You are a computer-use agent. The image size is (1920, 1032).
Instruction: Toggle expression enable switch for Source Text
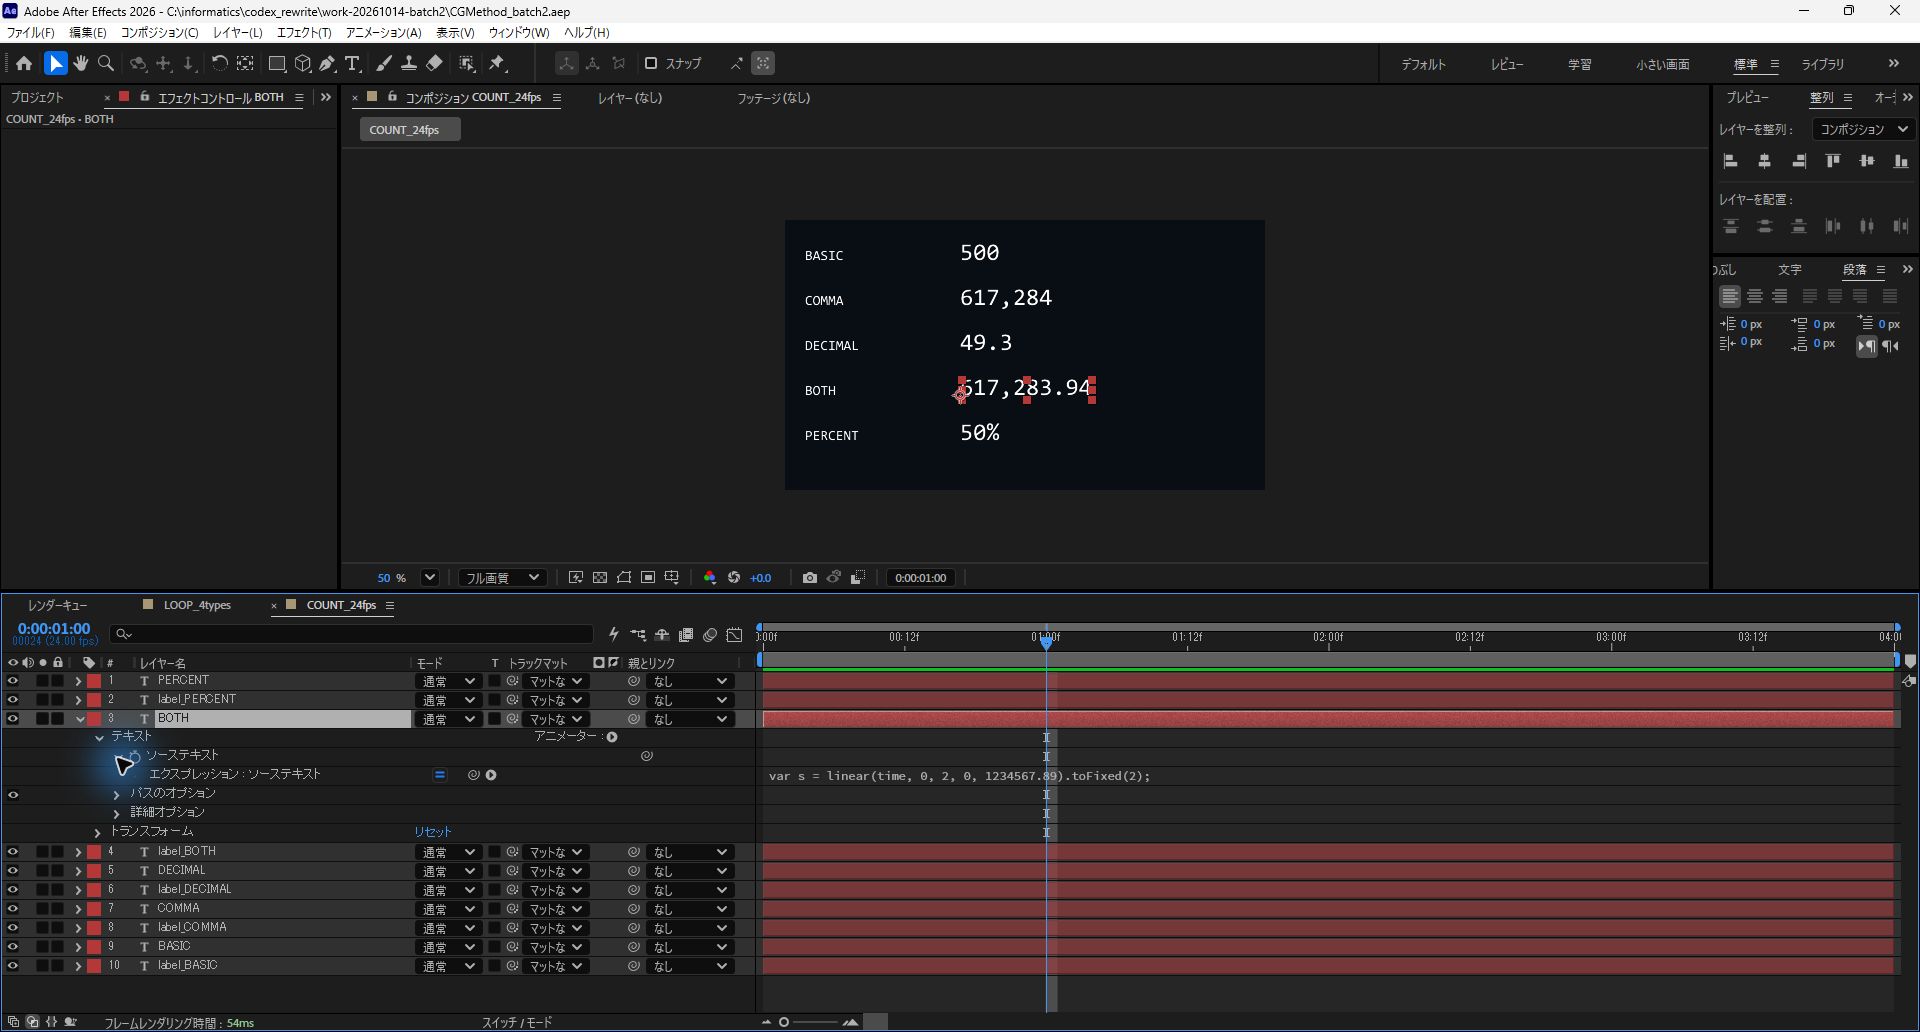[439, 775]
